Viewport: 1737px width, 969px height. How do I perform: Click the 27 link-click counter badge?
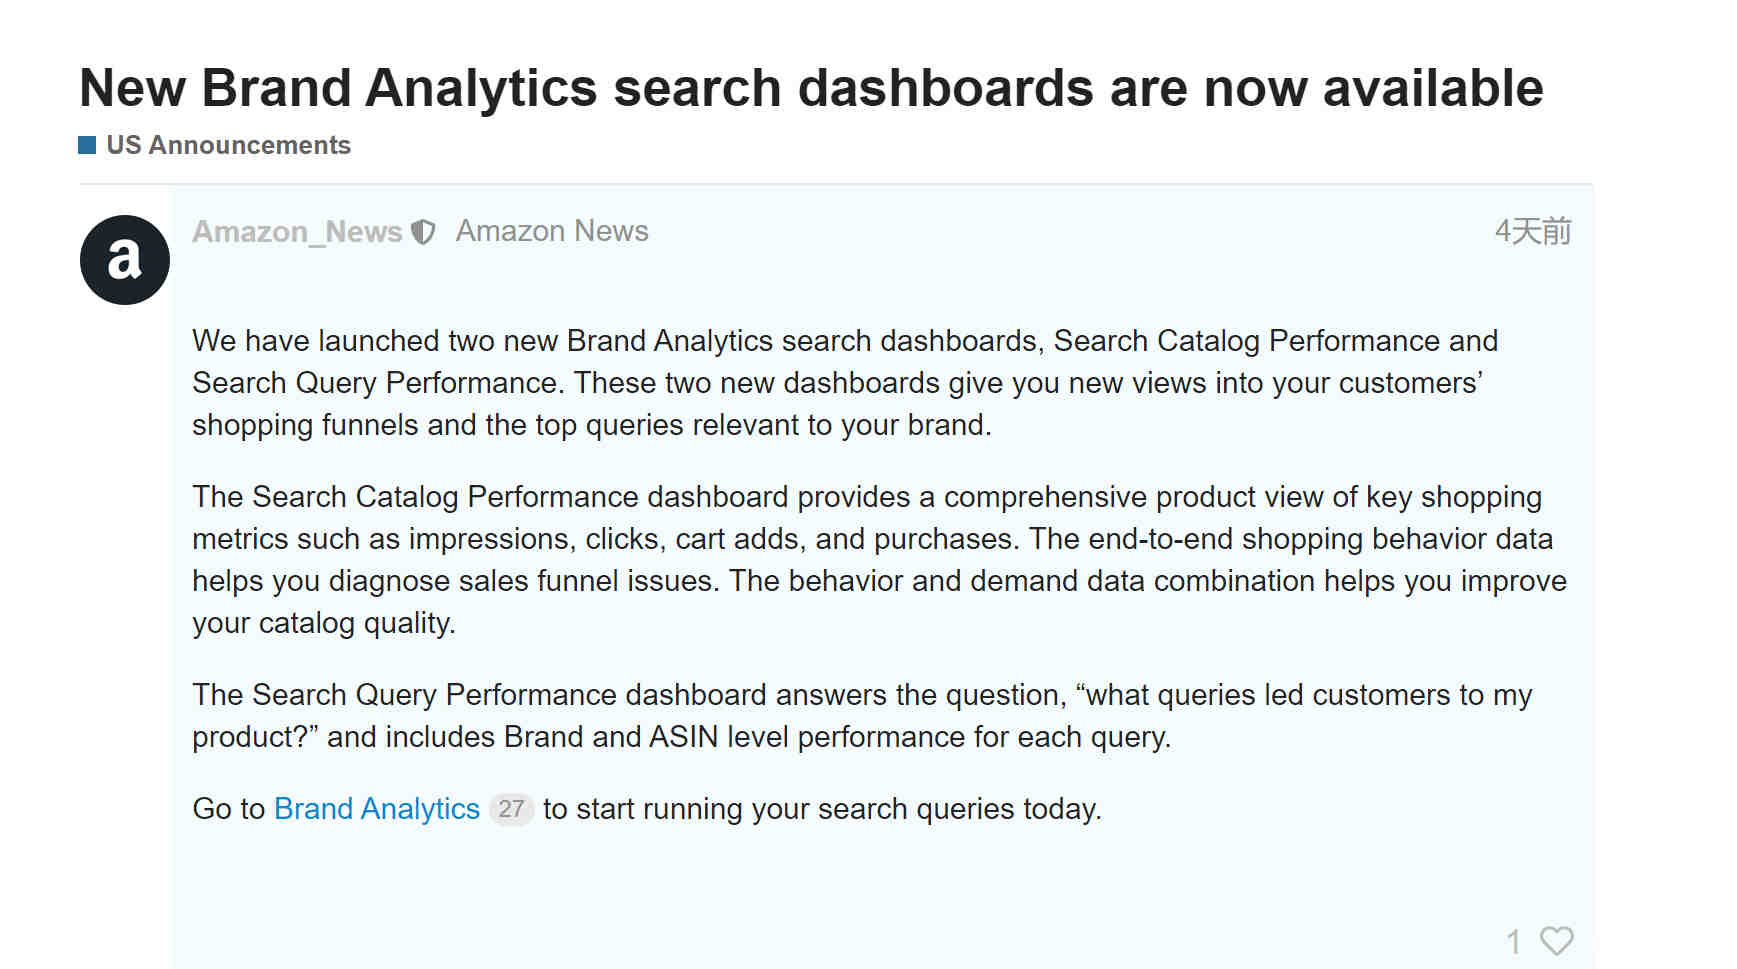point(511,808)
